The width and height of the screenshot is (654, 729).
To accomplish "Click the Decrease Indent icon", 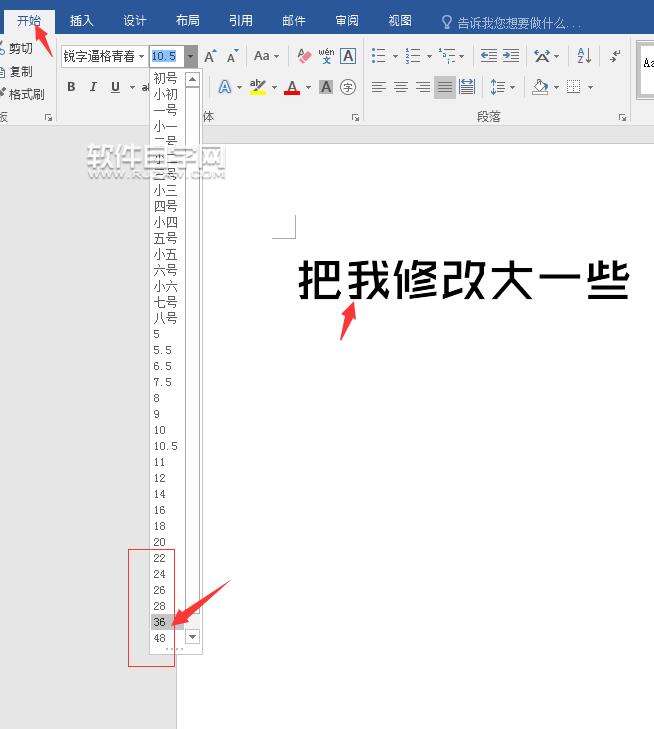I will [x=489, y=56].
